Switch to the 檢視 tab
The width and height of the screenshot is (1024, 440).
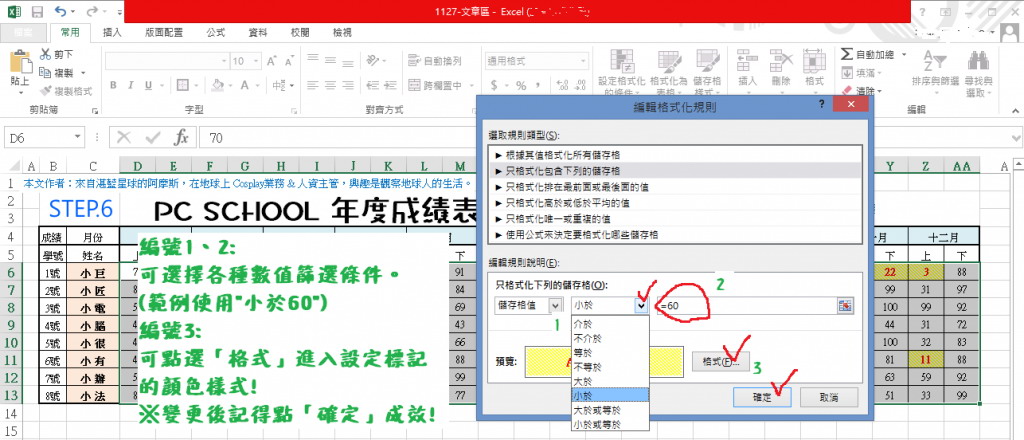pyautogui.click(x=342, y=32)
